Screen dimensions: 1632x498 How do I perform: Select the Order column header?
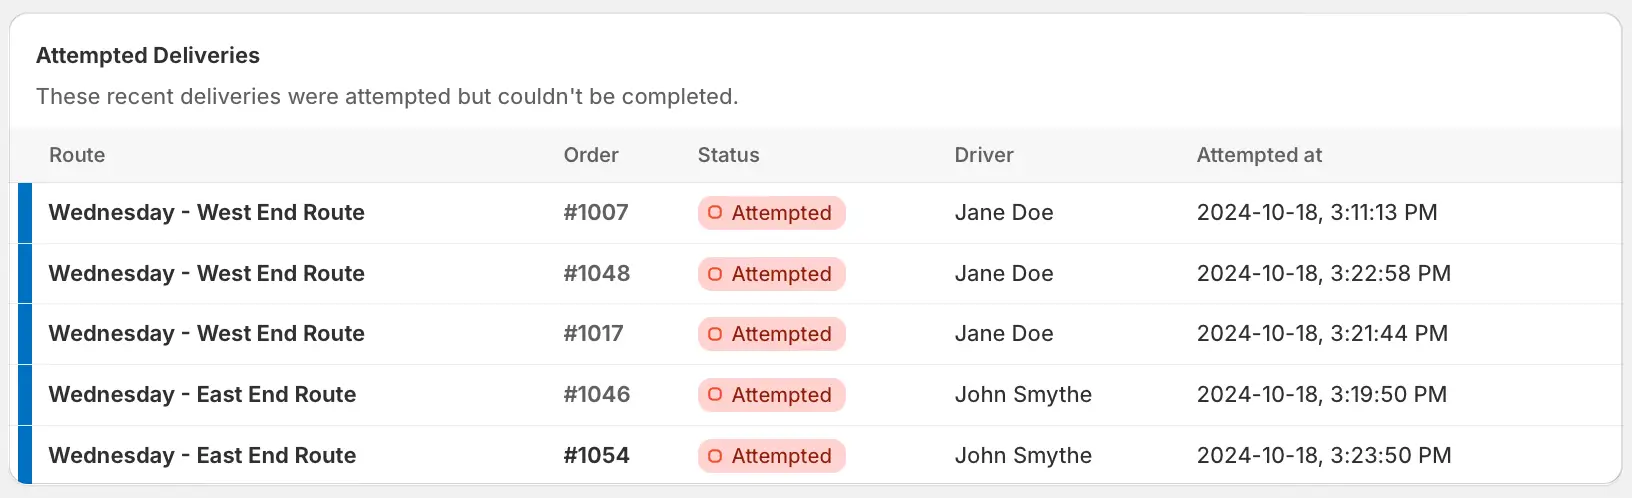point(591,155)
